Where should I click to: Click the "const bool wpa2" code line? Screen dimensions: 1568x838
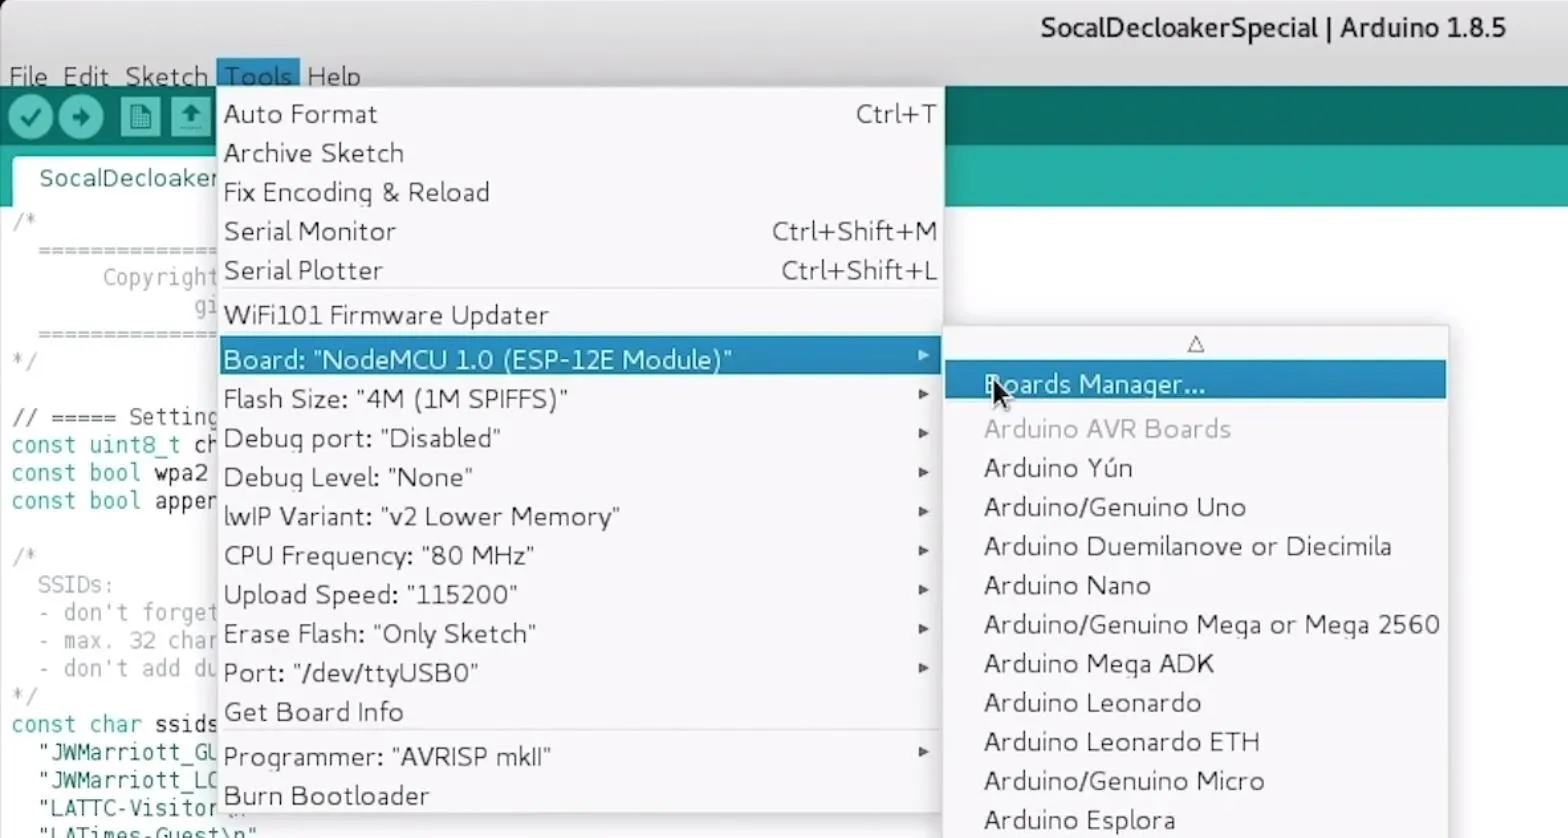coord(111,473)
